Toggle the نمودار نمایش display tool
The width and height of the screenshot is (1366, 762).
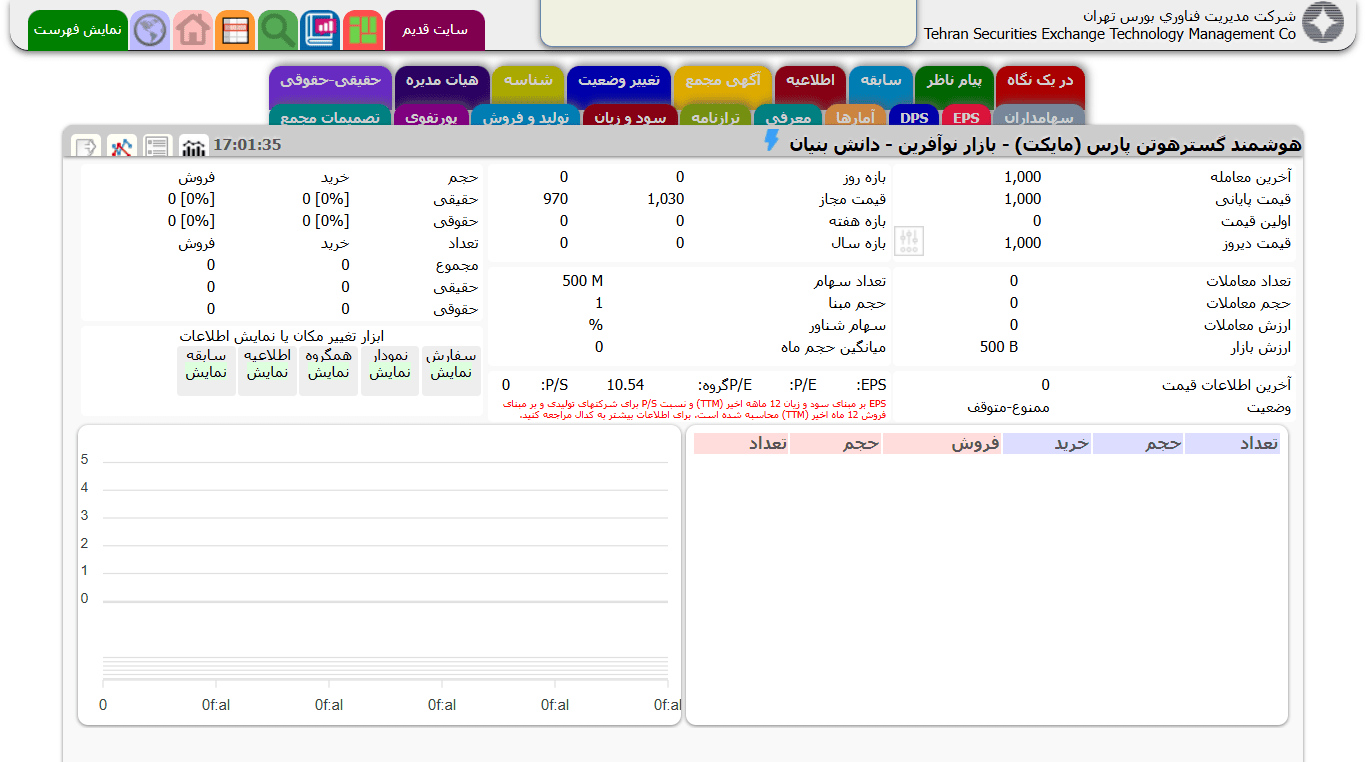coord(390,370)
